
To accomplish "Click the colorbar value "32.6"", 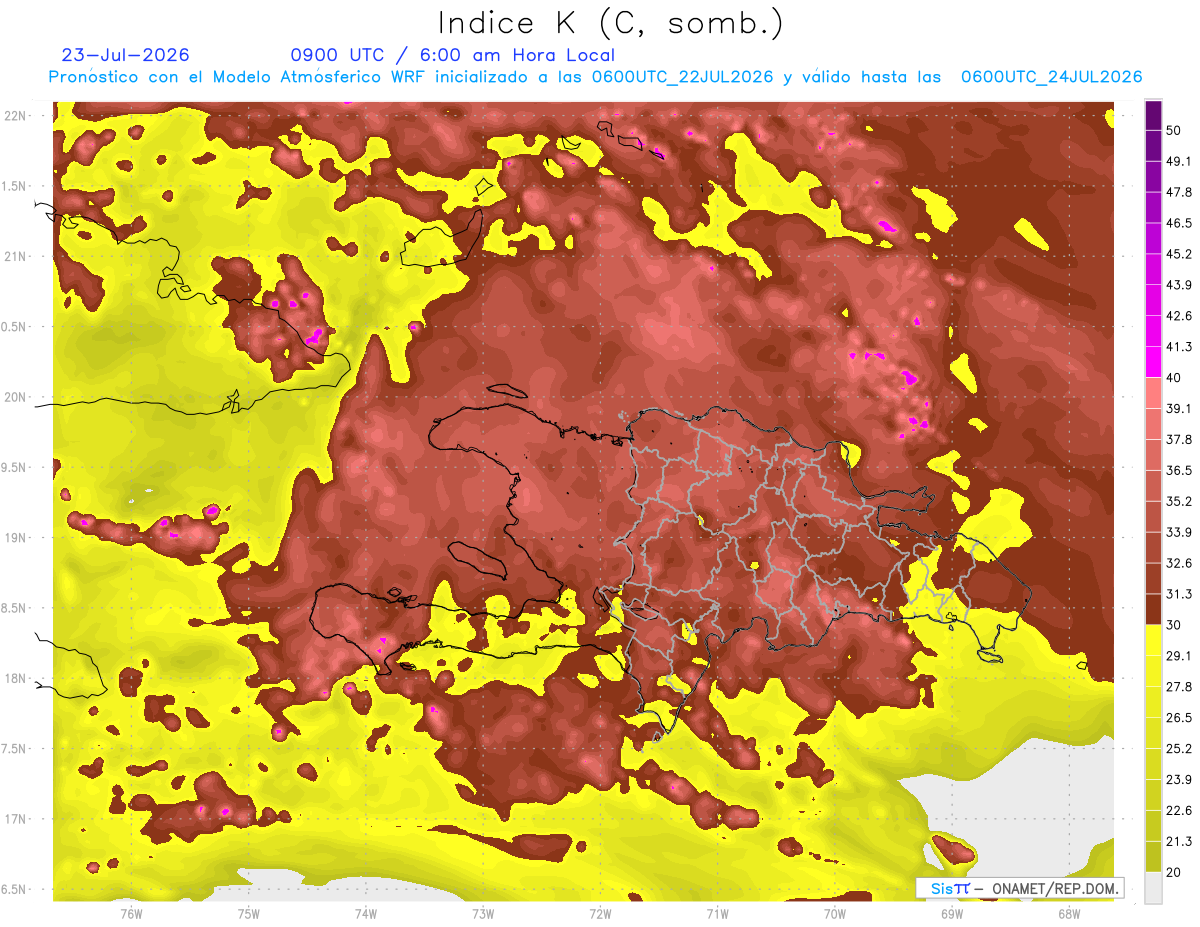I will [1180, 563].
